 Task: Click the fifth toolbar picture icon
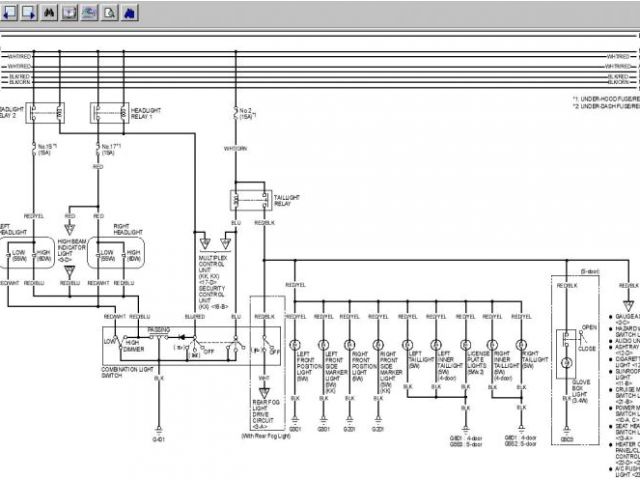90,13
